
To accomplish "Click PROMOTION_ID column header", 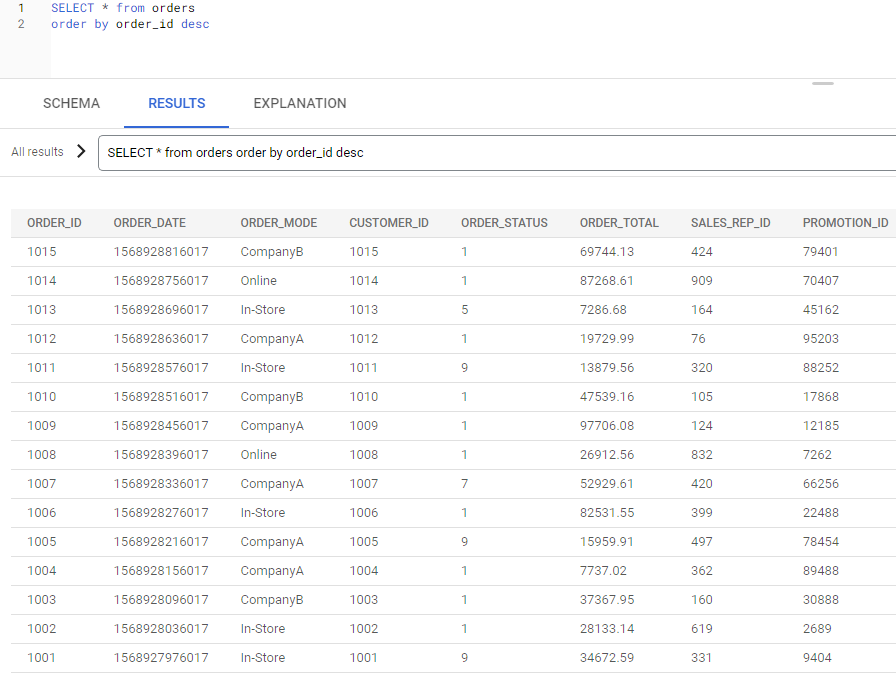I will click(x=846, y=223).
